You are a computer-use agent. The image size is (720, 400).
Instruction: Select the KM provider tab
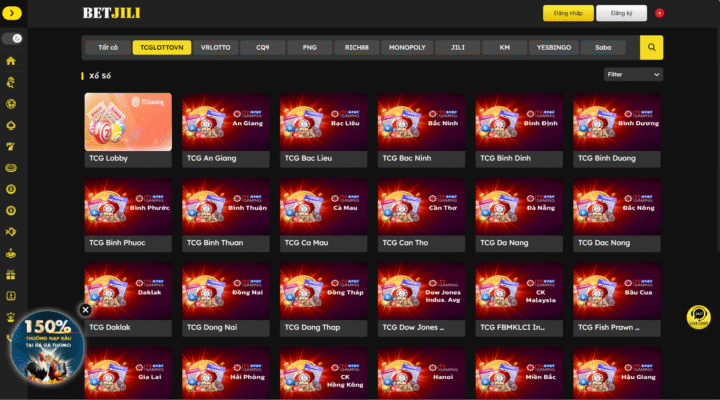tap(504, 47)
